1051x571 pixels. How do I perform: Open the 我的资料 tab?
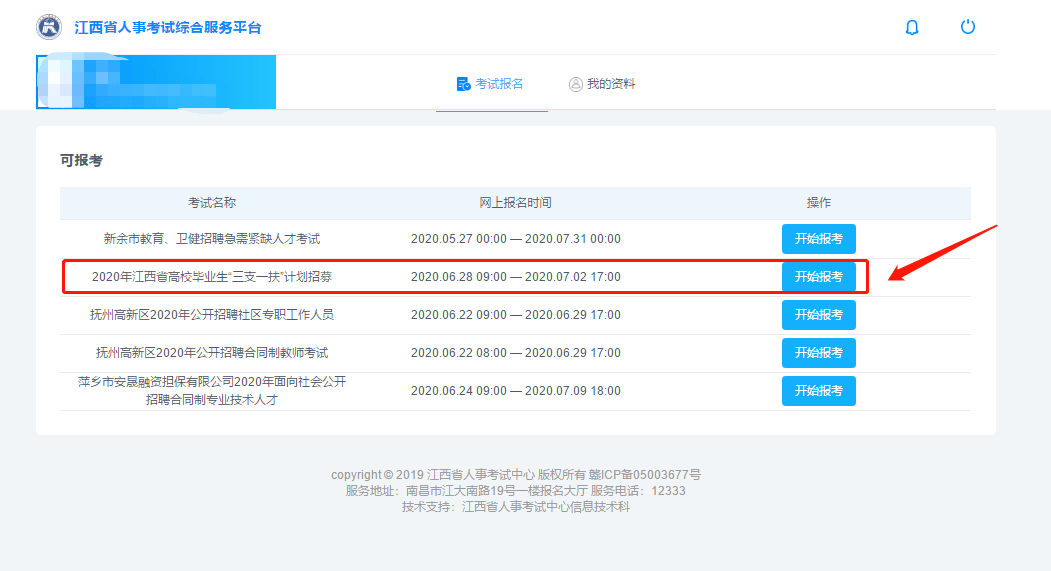click(x=602, y=84)
